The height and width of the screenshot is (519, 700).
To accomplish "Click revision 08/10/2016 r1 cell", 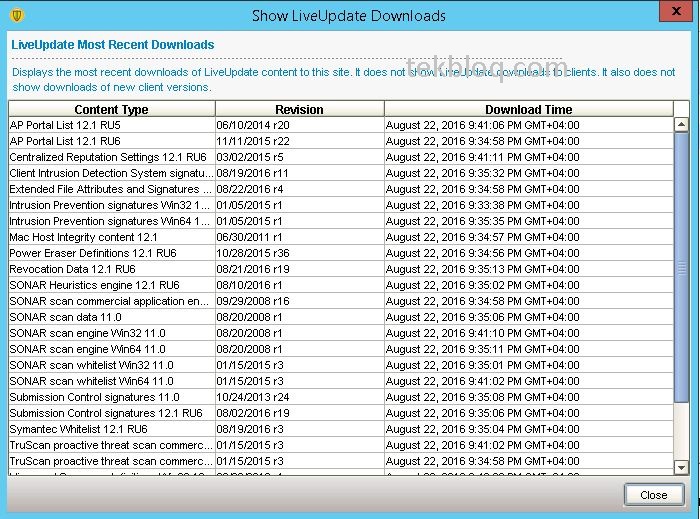I will pyautogui.click(x=300, y=285).
